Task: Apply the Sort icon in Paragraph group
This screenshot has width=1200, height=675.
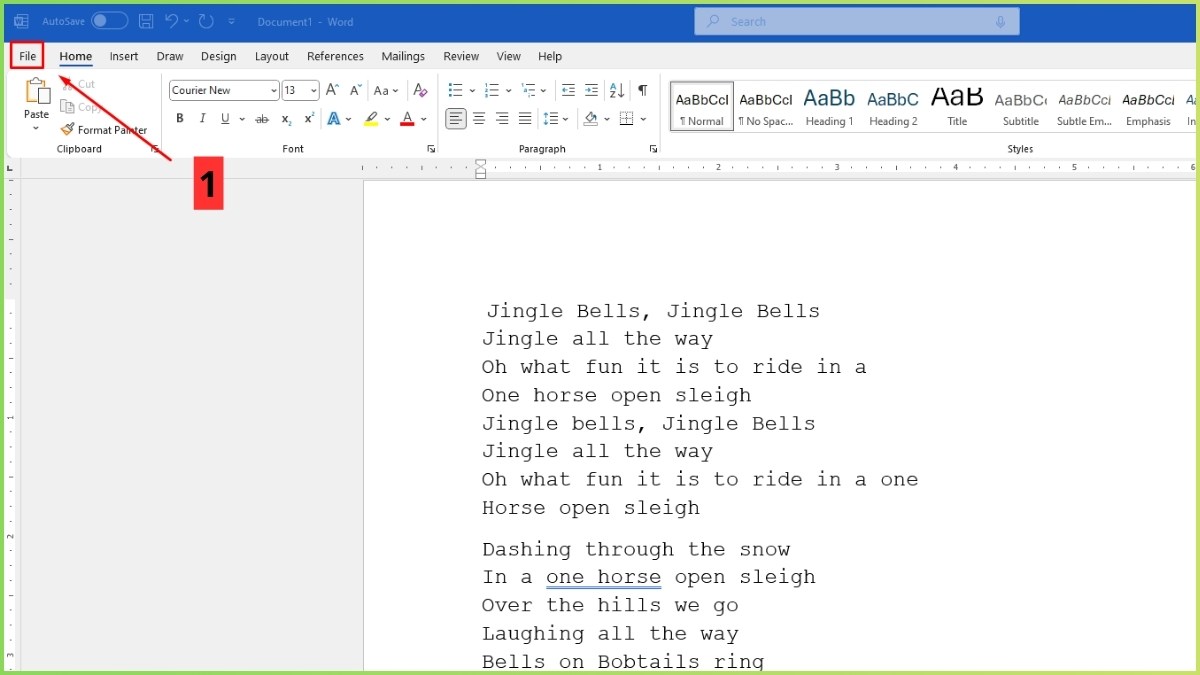Action: (x=617, y=89)
